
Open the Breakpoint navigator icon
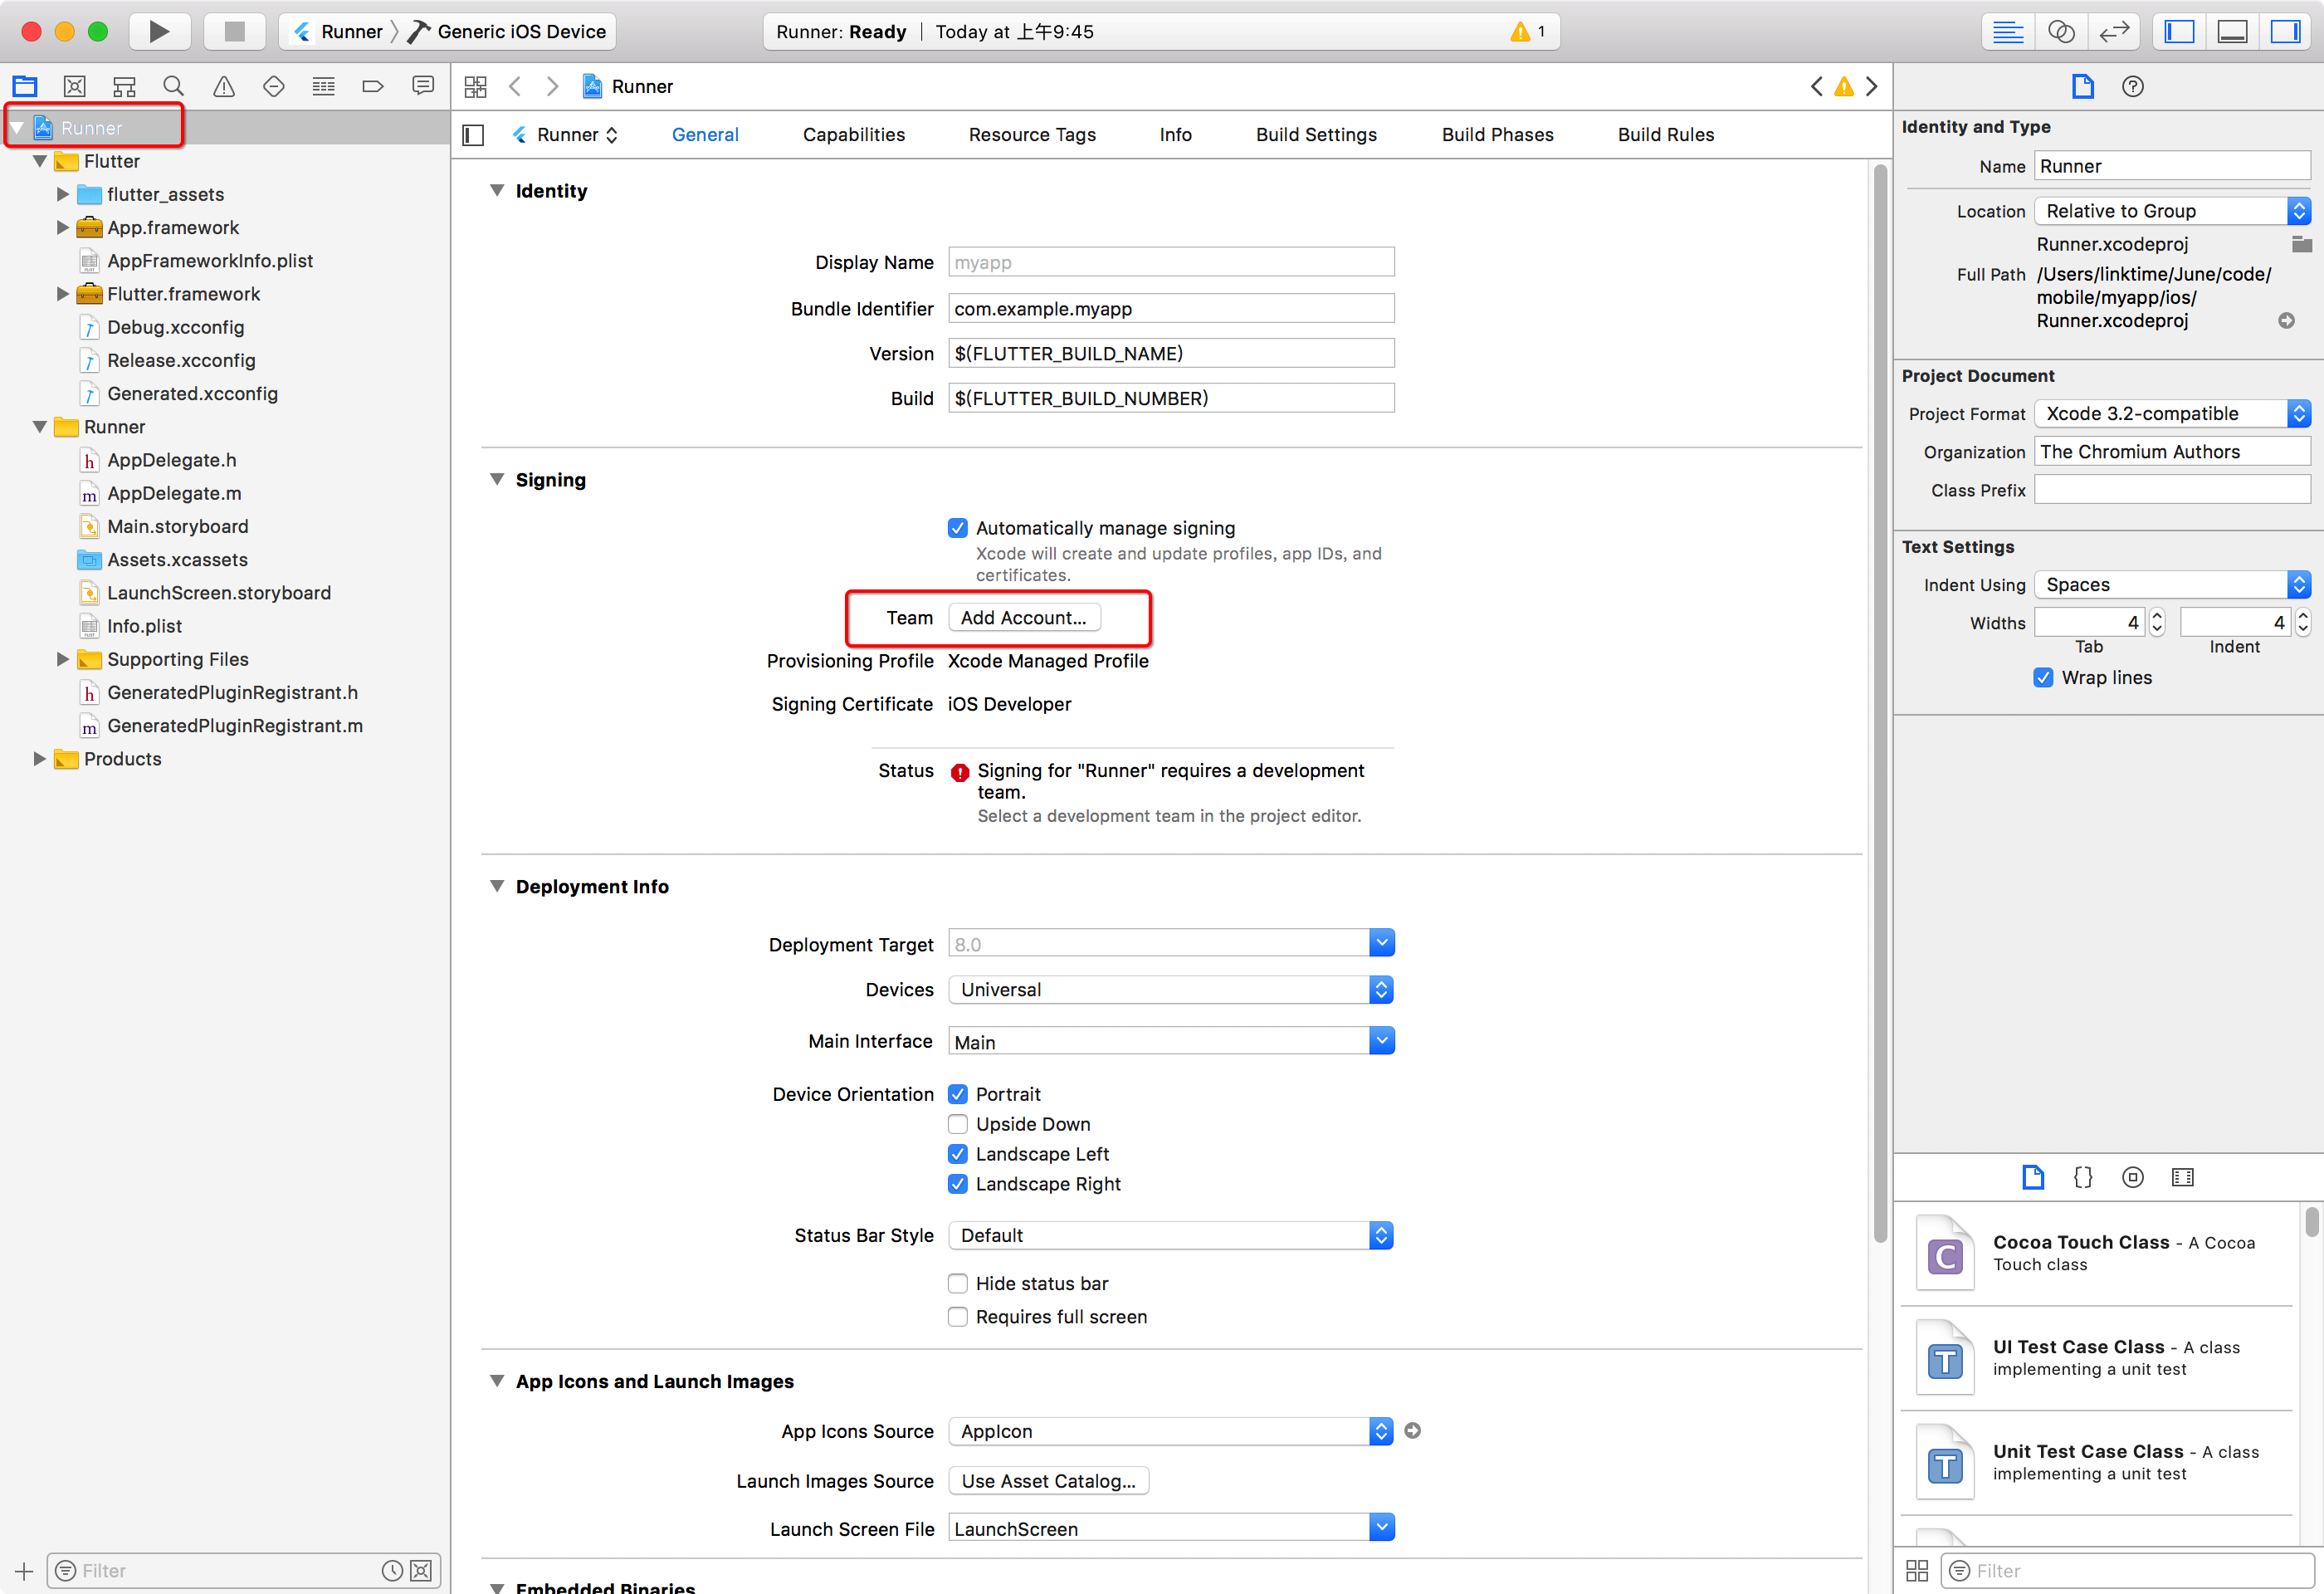click(373, 87)
